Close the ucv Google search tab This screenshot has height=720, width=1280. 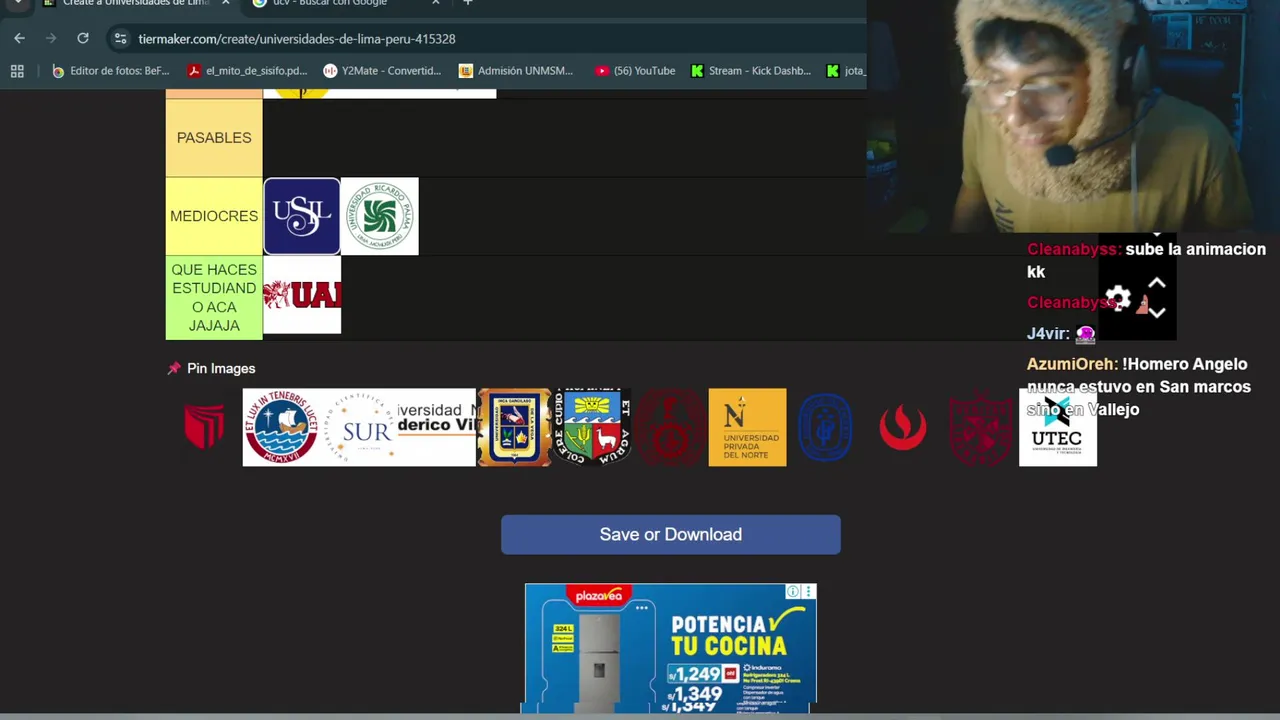click(x=435, y=3)
